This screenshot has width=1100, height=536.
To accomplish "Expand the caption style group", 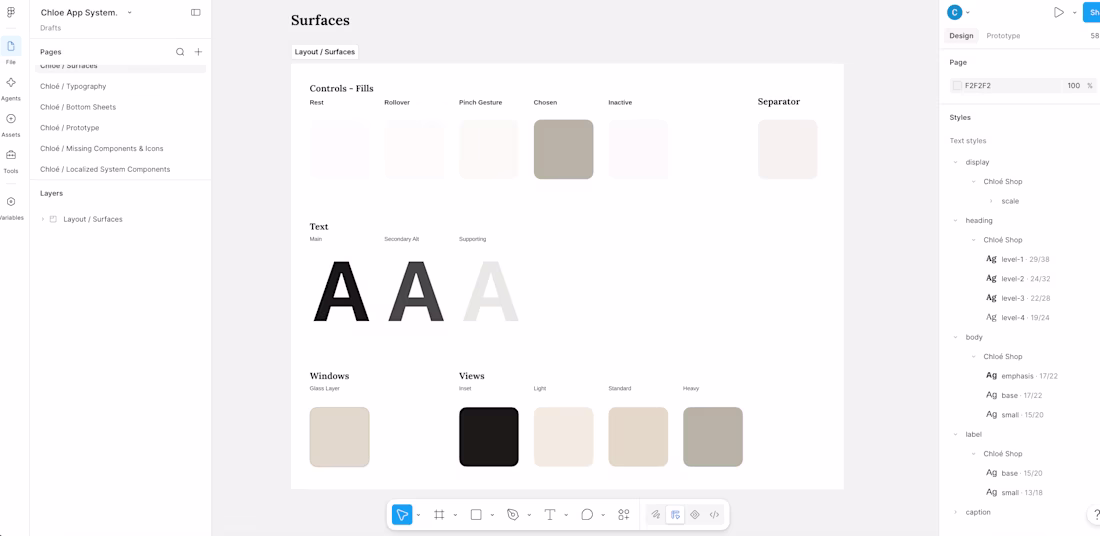I will (955, 512).
